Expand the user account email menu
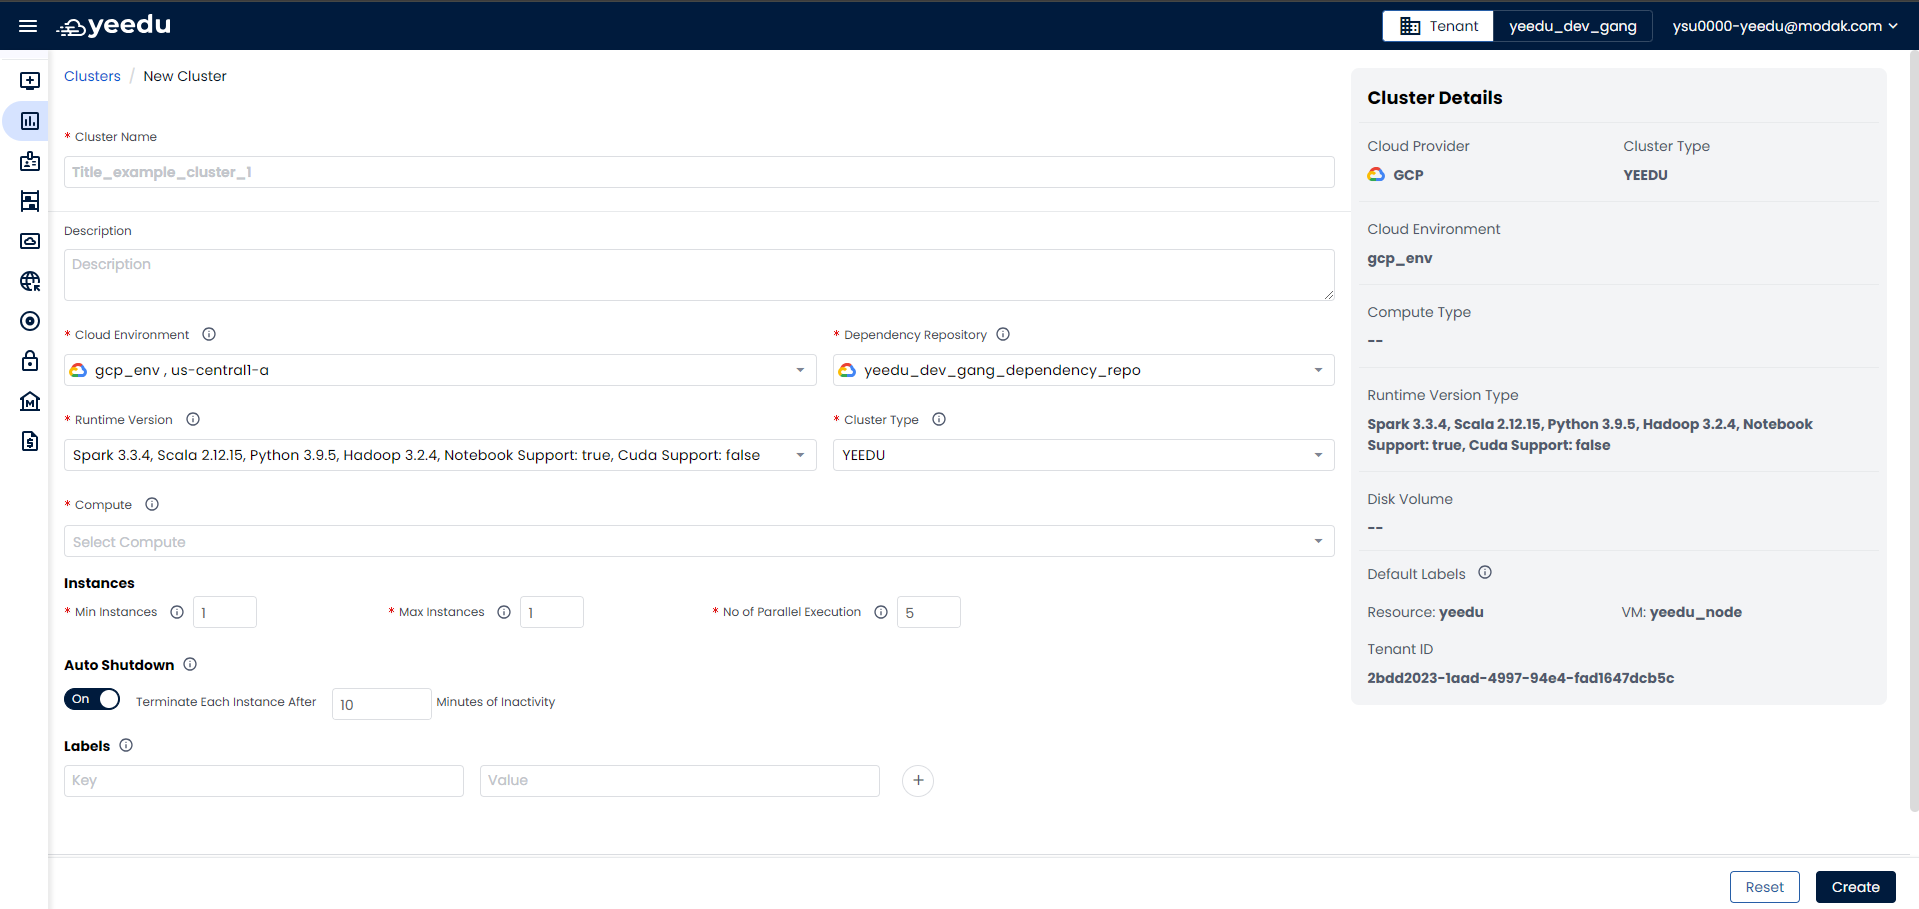 coord(1785,26)
